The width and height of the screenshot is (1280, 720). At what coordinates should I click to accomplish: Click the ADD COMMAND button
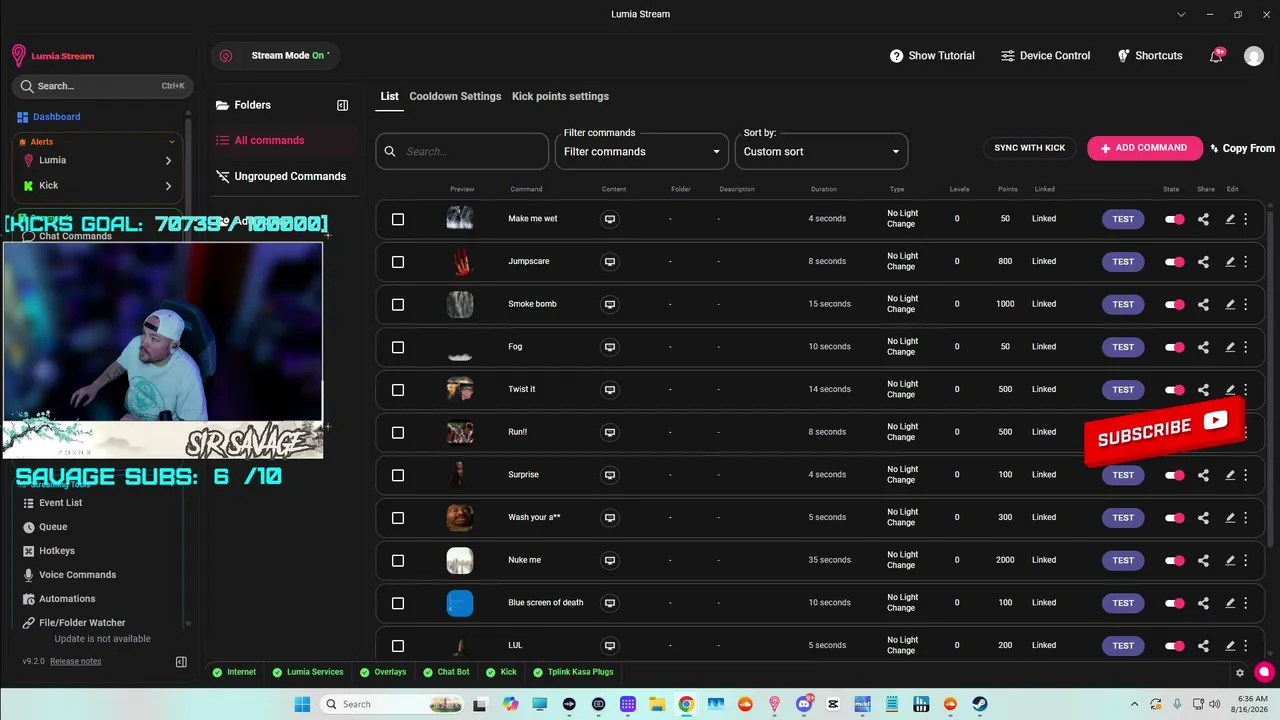(x=1144, y=148)
